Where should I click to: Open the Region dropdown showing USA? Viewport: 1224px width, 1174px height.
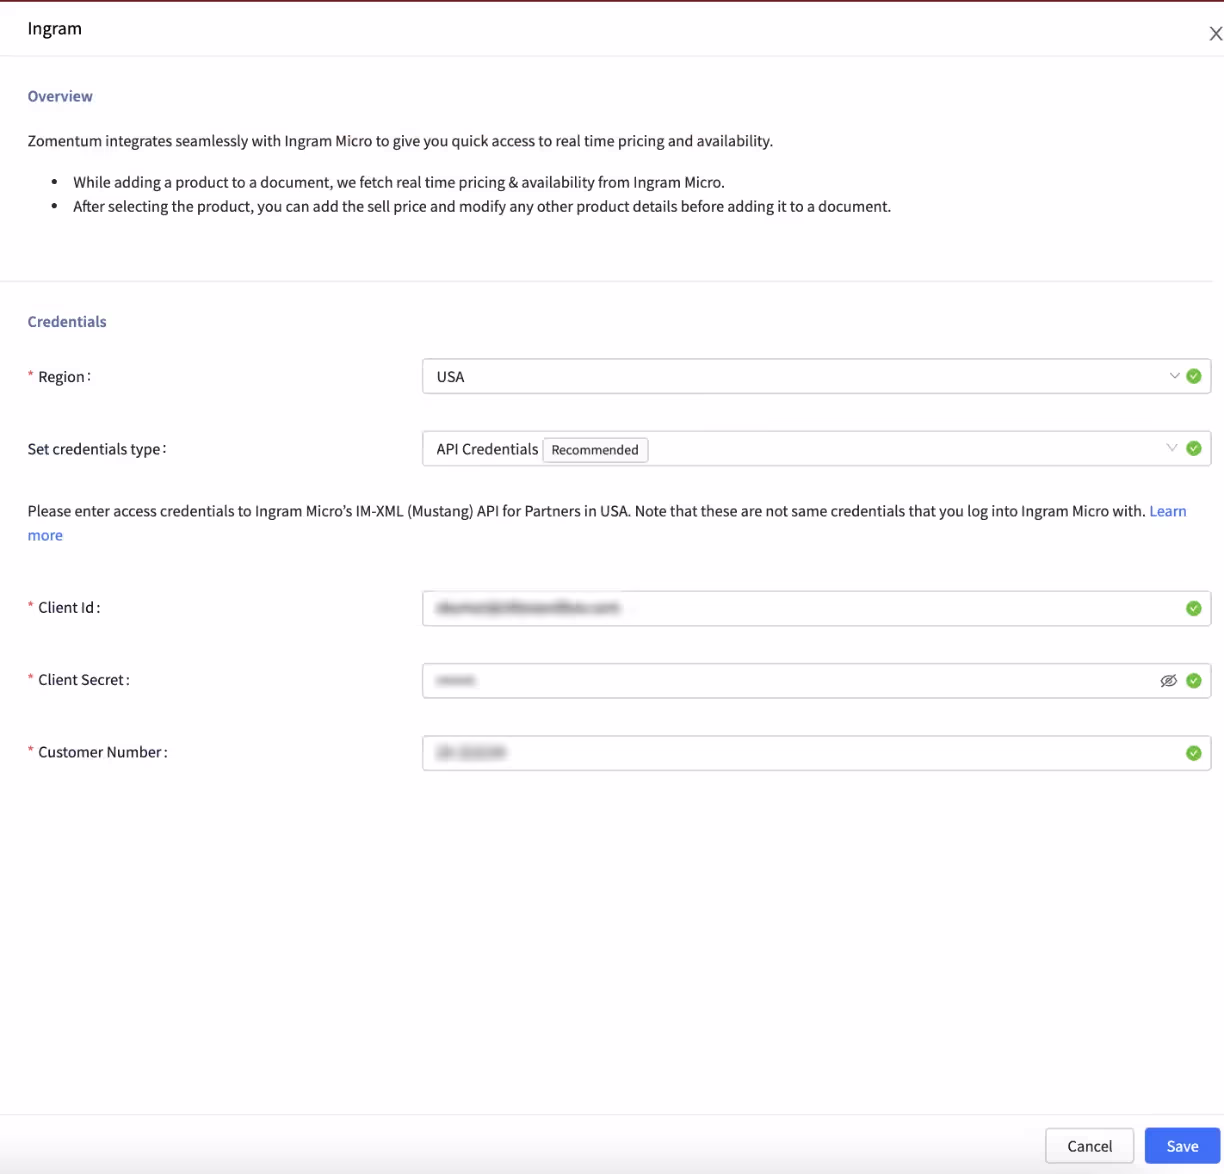click(x=816, y=376)
